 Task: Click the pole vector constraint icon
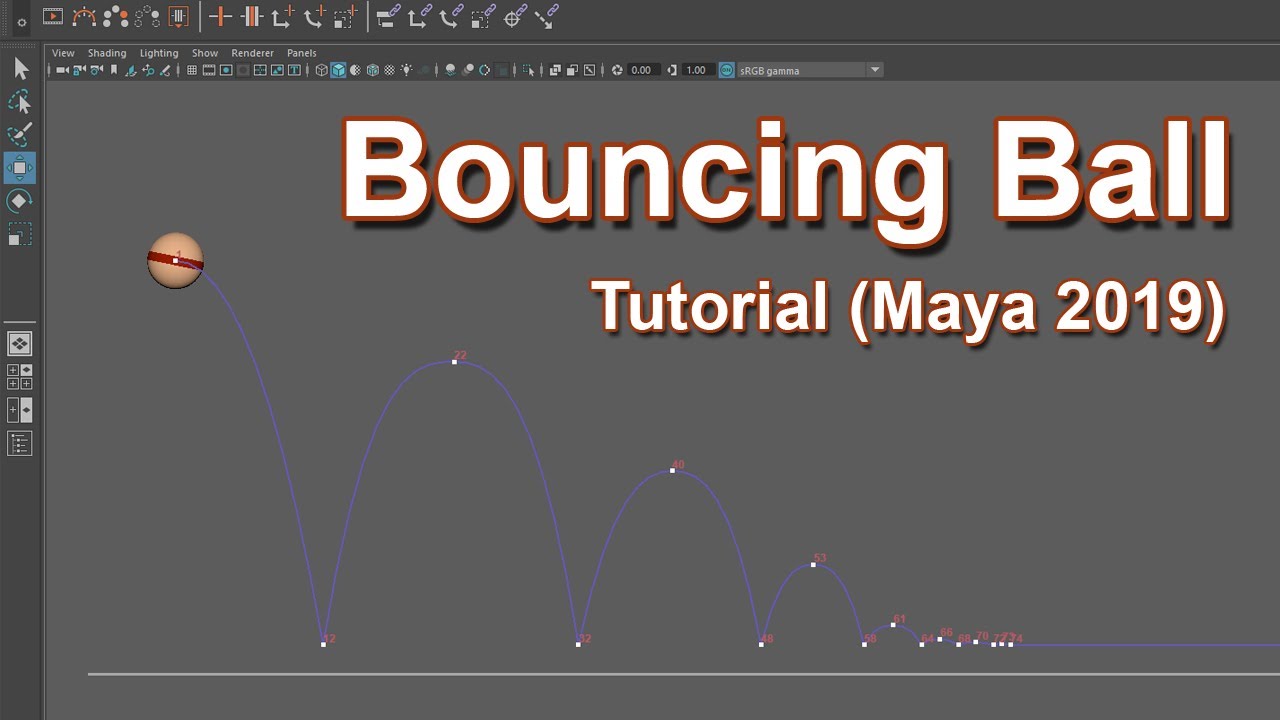point(546,16)
